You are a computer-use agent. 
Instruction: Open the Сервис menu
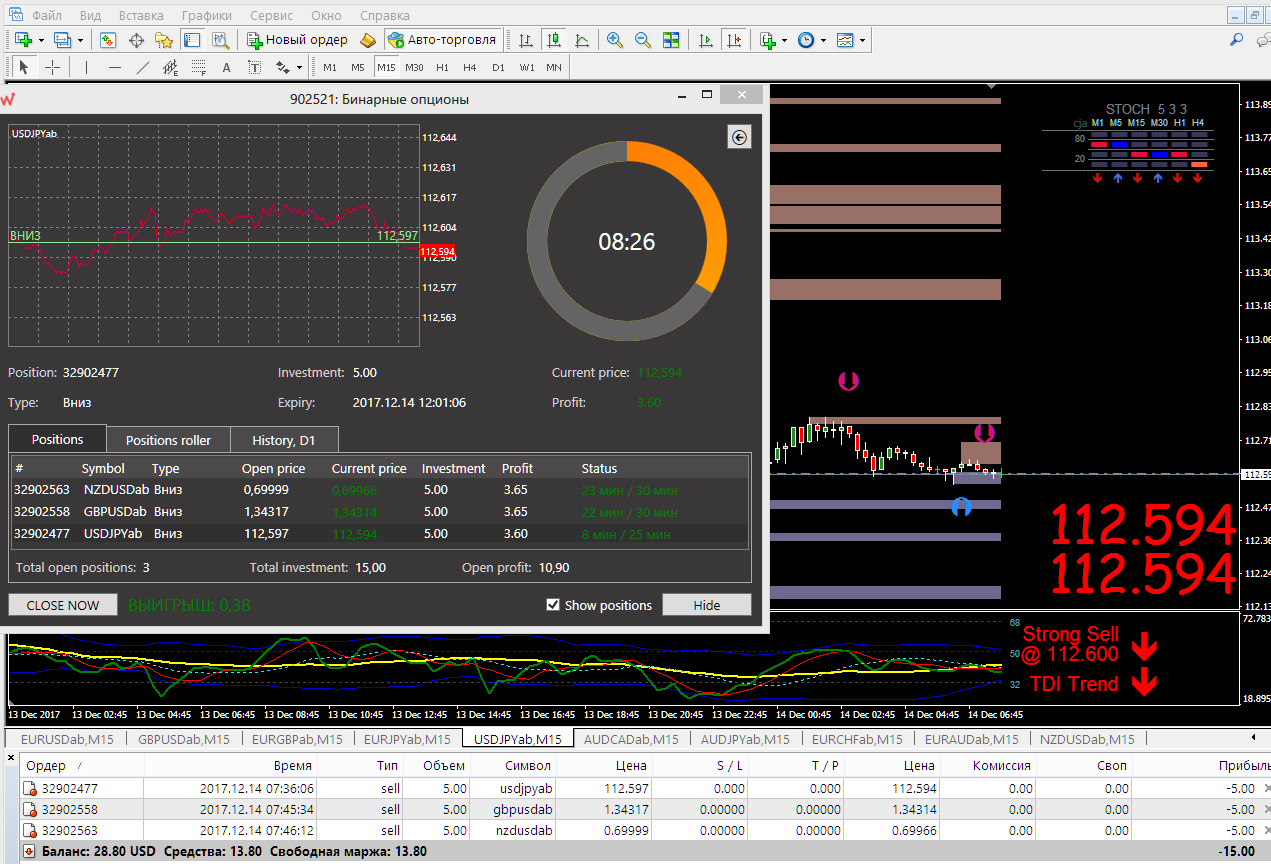(272, 16)
